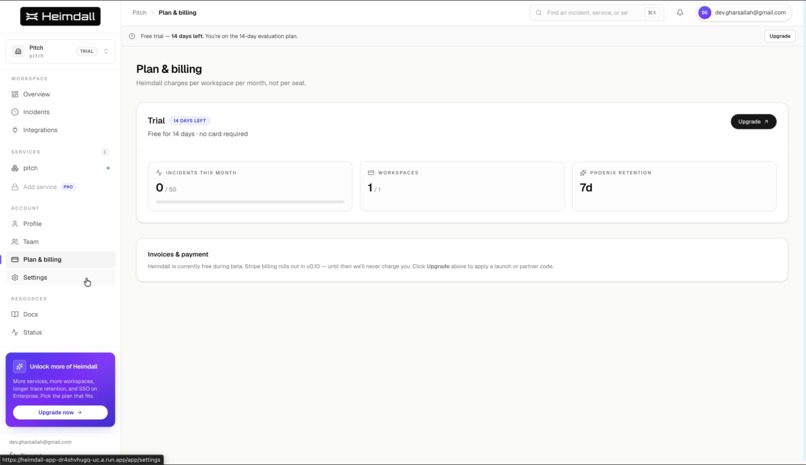
Task: Select the pitch service entry
Action: click(x=60, y=168)
